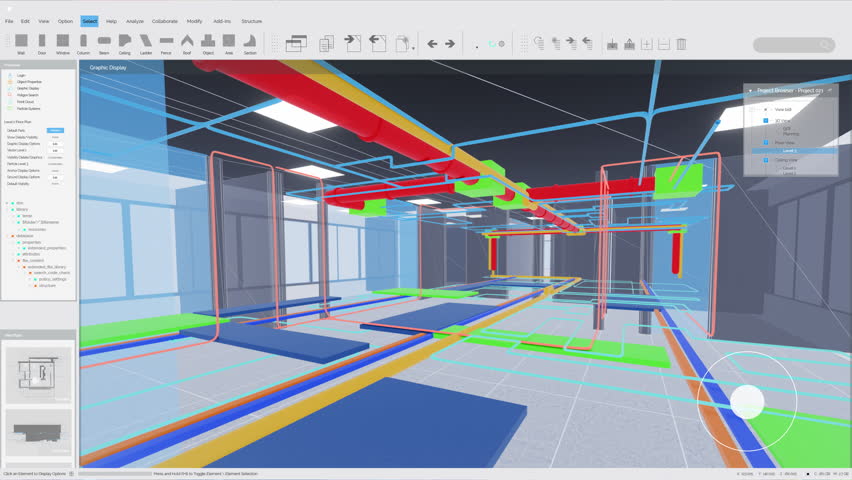Screen dimensions: 852x480
Task: Choose the Window tool in toolbar
Action: (63, 42)
